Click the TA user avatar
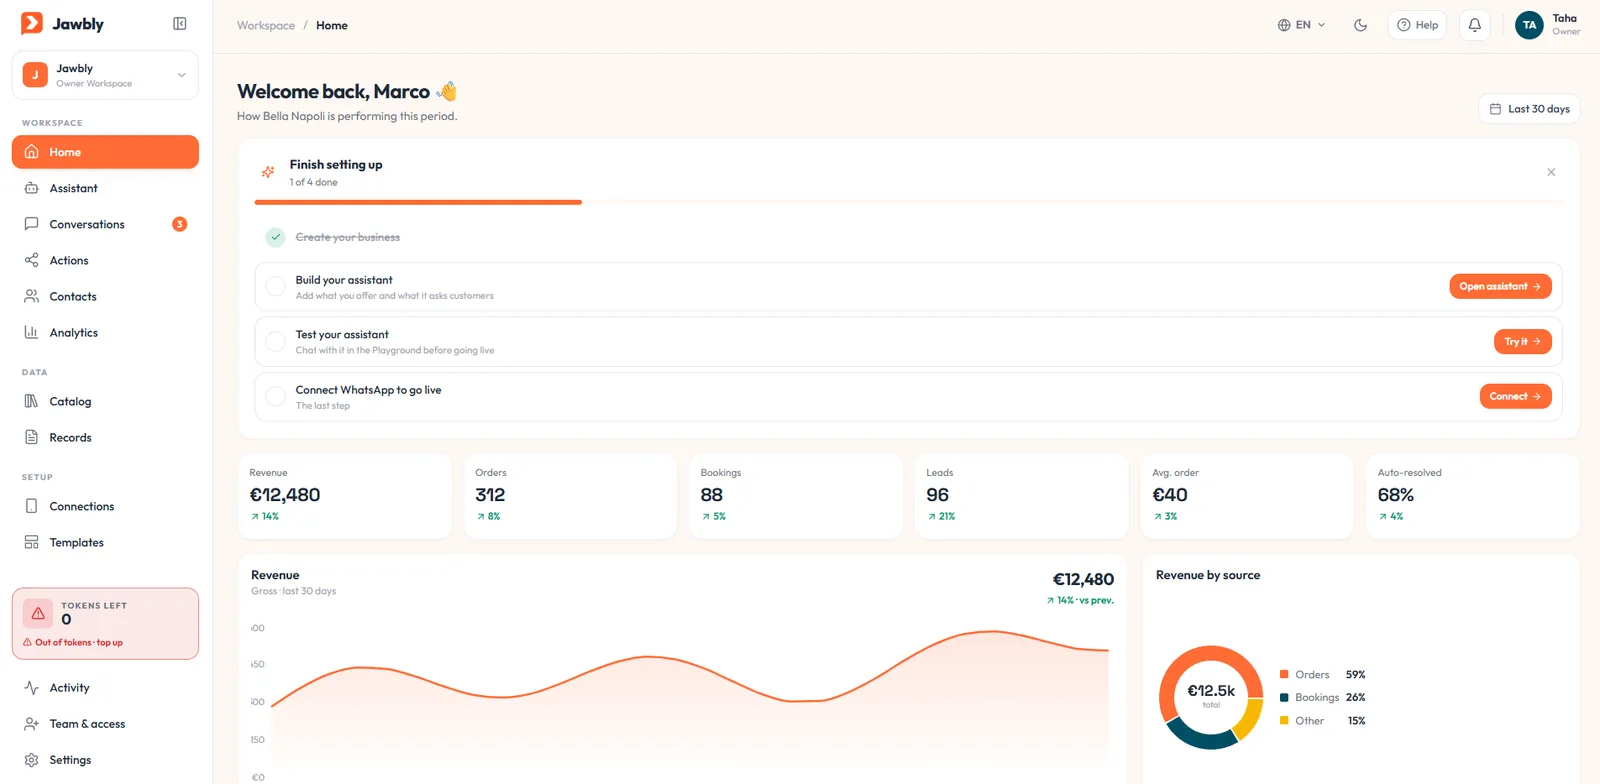The image size is (1600, 784). coord(1529,25)
